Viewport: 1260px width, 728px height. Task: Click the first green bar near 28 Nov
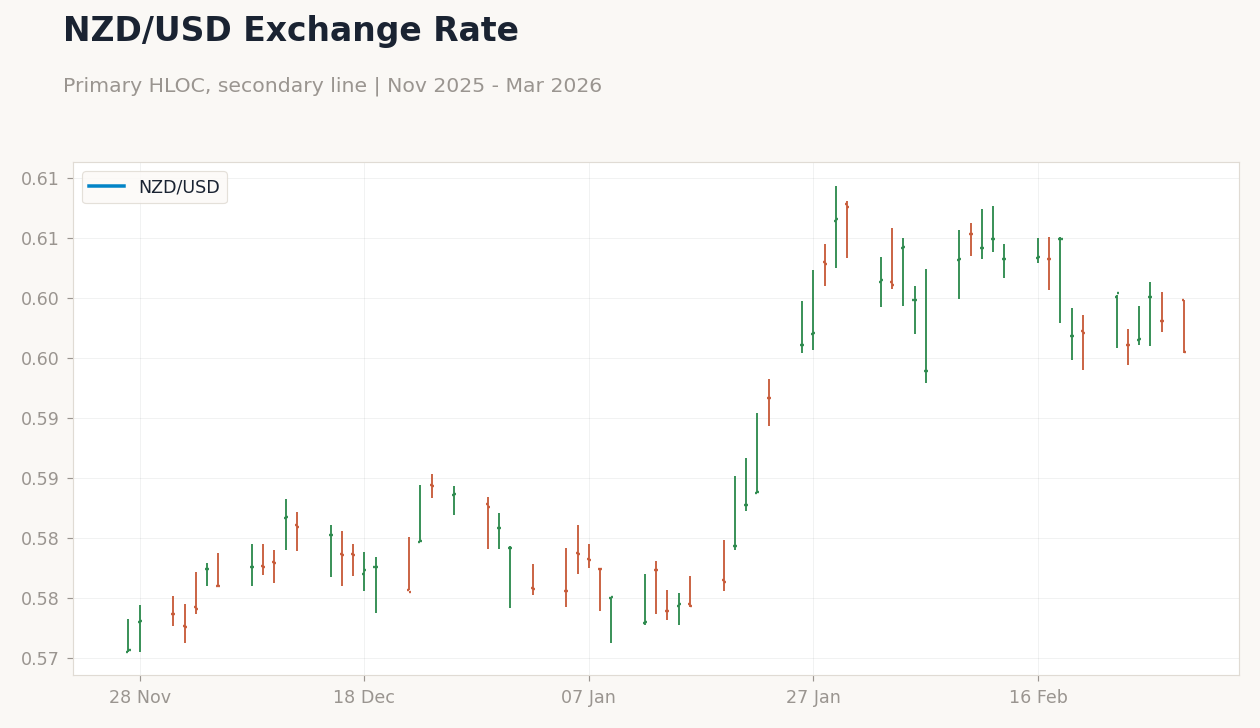click(128, 636)
